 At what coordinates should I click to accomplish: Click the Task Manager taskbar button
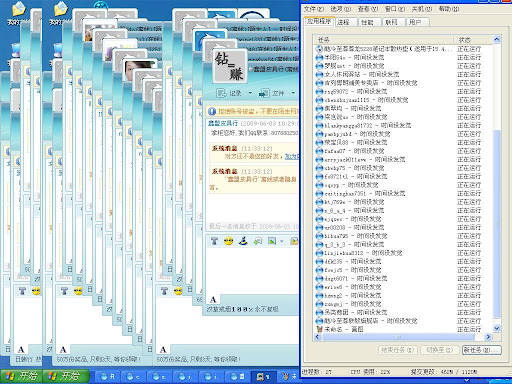tap(264, 377)
